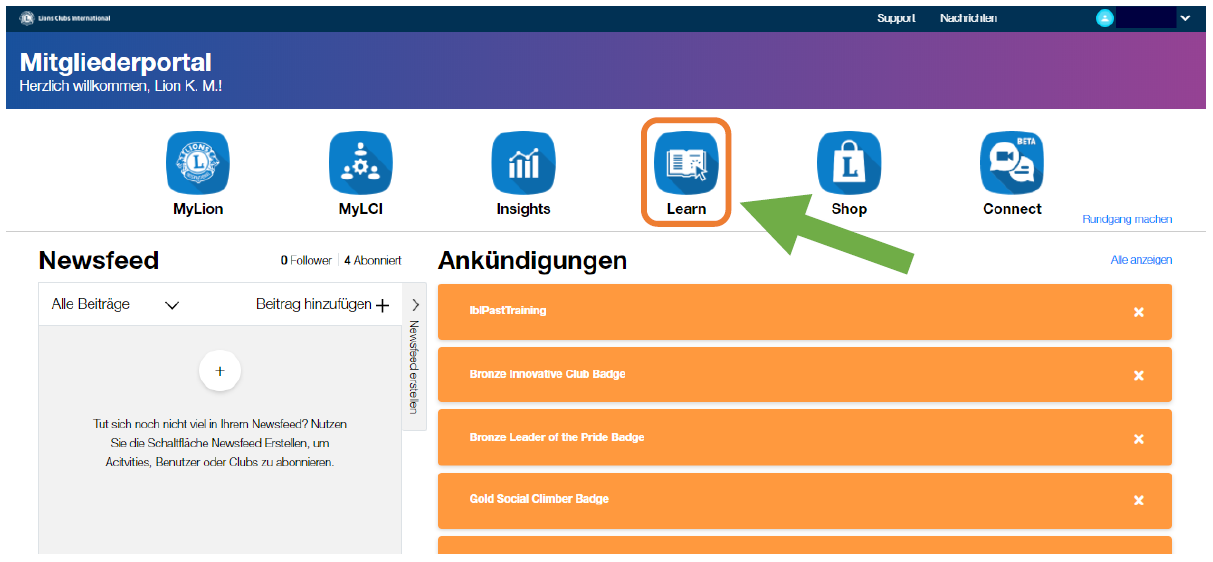Dismiss the Gold Social Climber Badge announcement
Screen dimensions: 1213x562
click(1138, 501)
